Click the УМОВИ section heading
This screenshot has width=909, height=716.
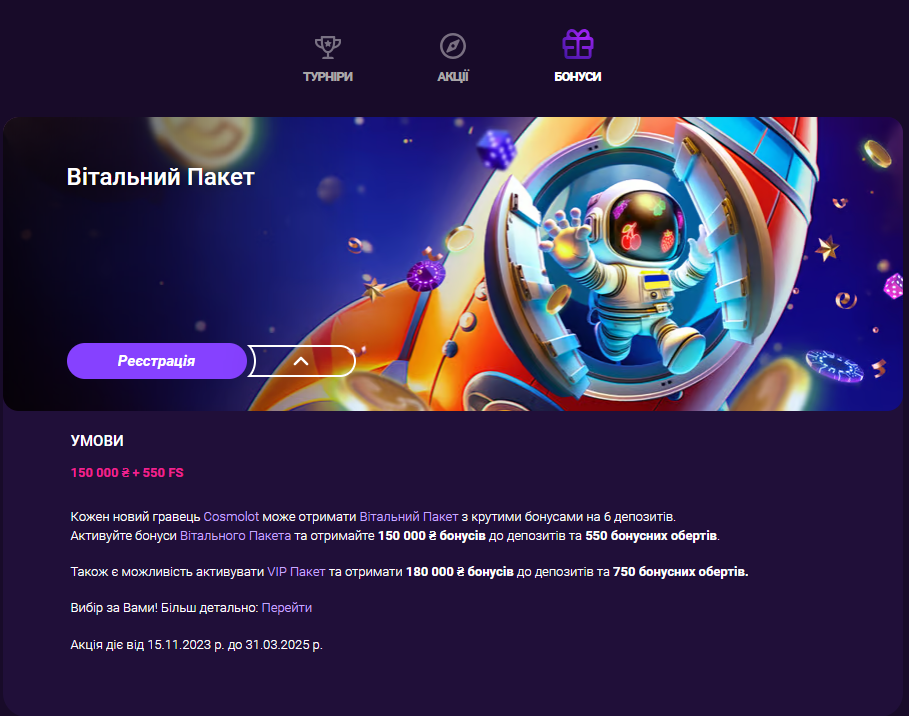click(97, 441)
